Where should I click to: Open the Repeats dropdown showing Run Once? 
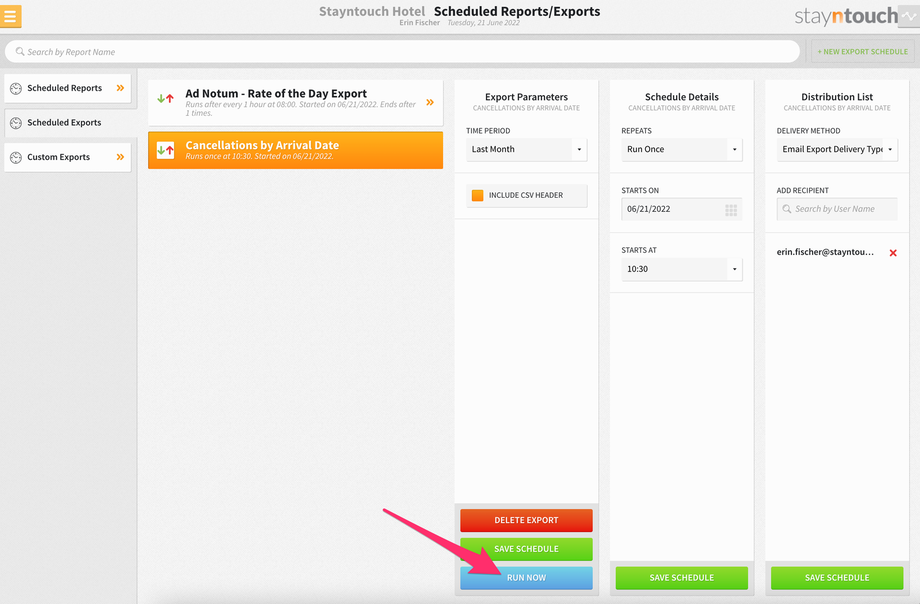coord(682,150)
